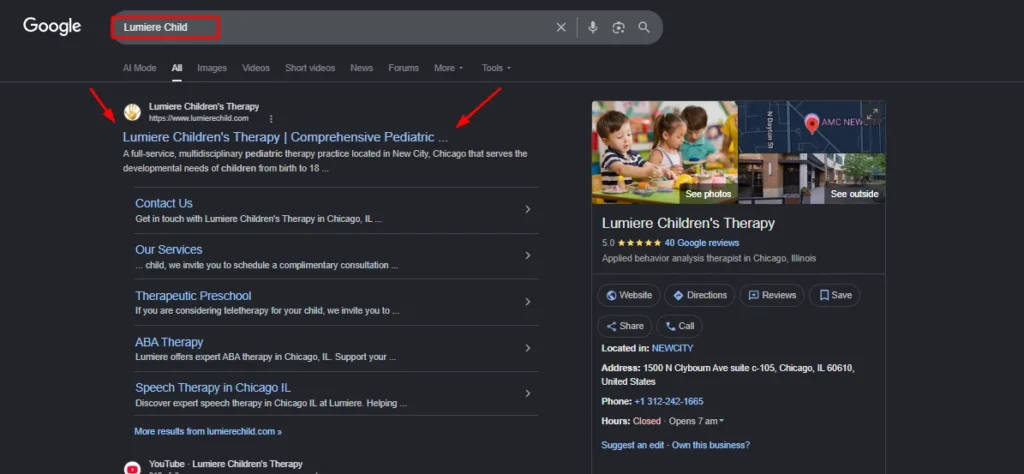Click the chevron on Our Services row

click(x=528, y=256)
